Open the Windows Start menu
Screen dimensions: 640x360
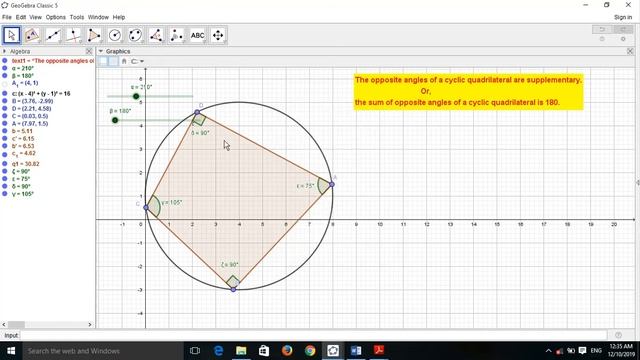tap(11, 351)
